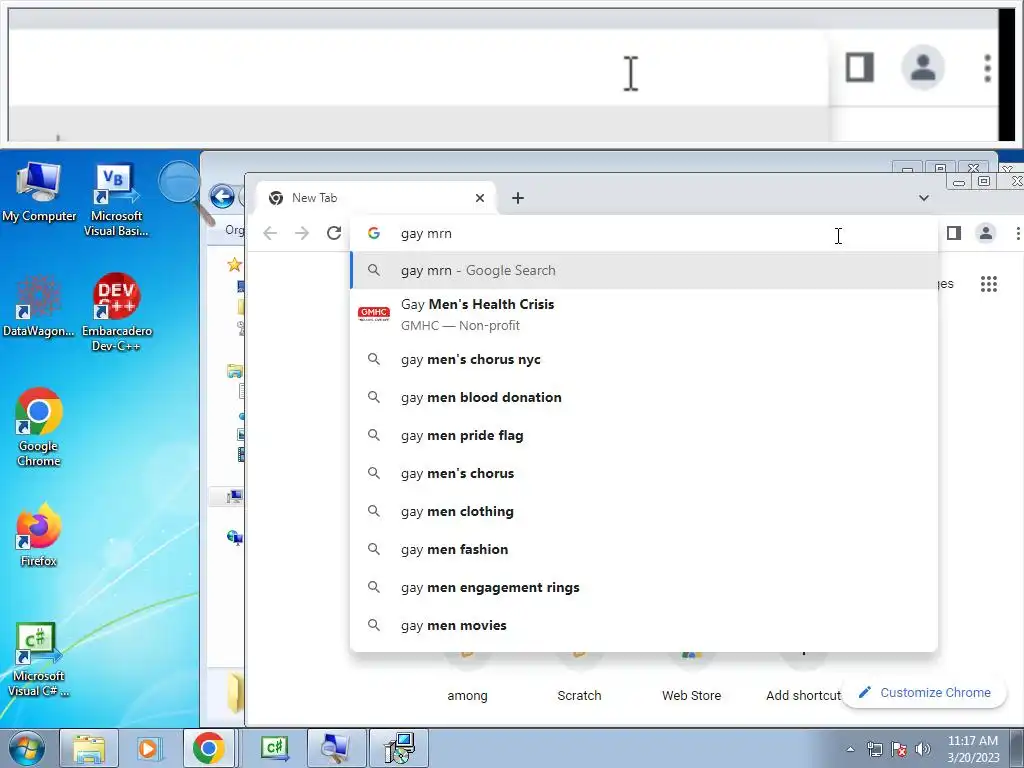This screenshot has height=768, width=1024.
Task: Close the New Tab tab
Action: click(x=480, y=198)
